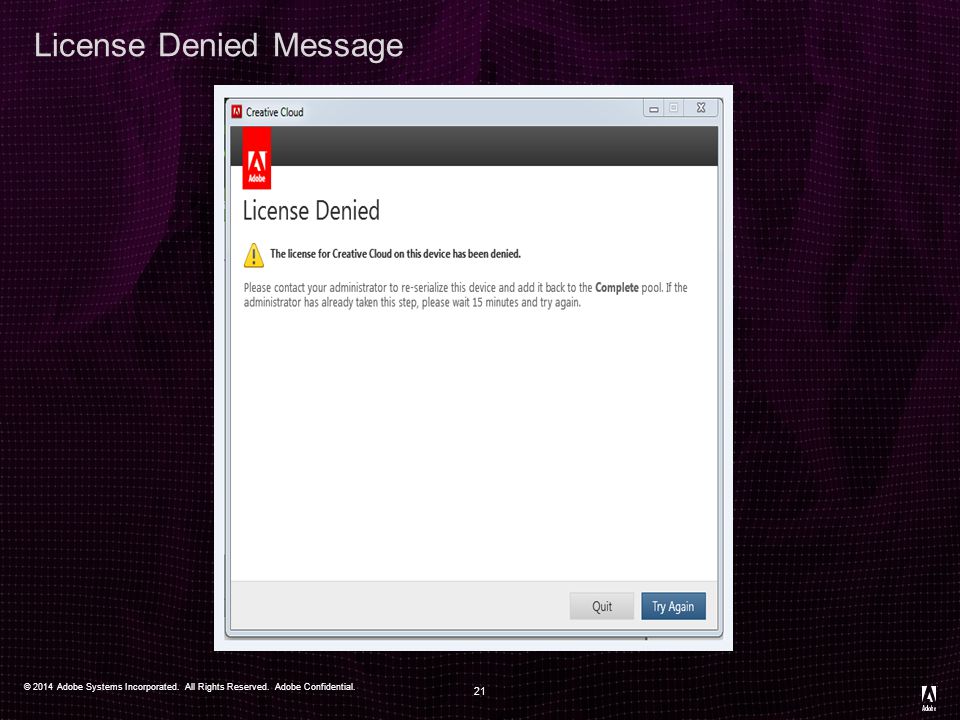Click the slide number 21
960x720 pixels.
pyautogui.click(x=479, y=691)
